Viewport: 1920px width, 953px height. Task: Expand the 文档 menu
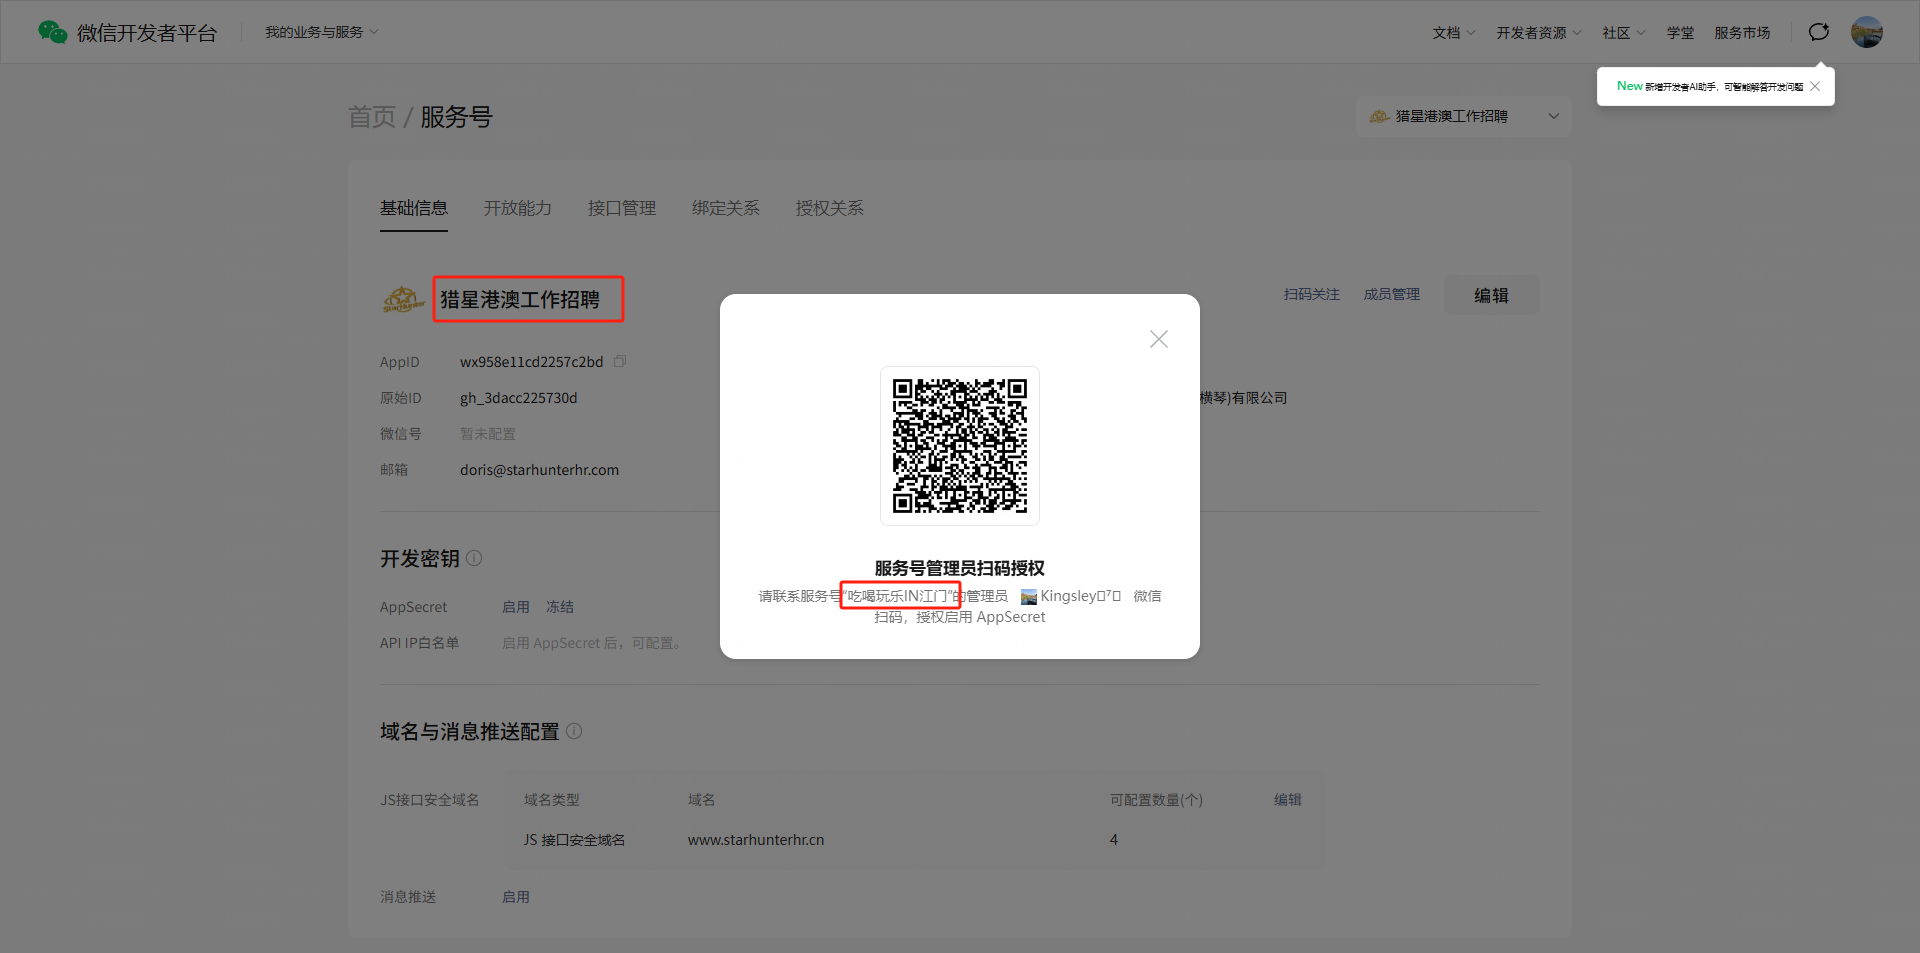click(x=1454, y=33)
